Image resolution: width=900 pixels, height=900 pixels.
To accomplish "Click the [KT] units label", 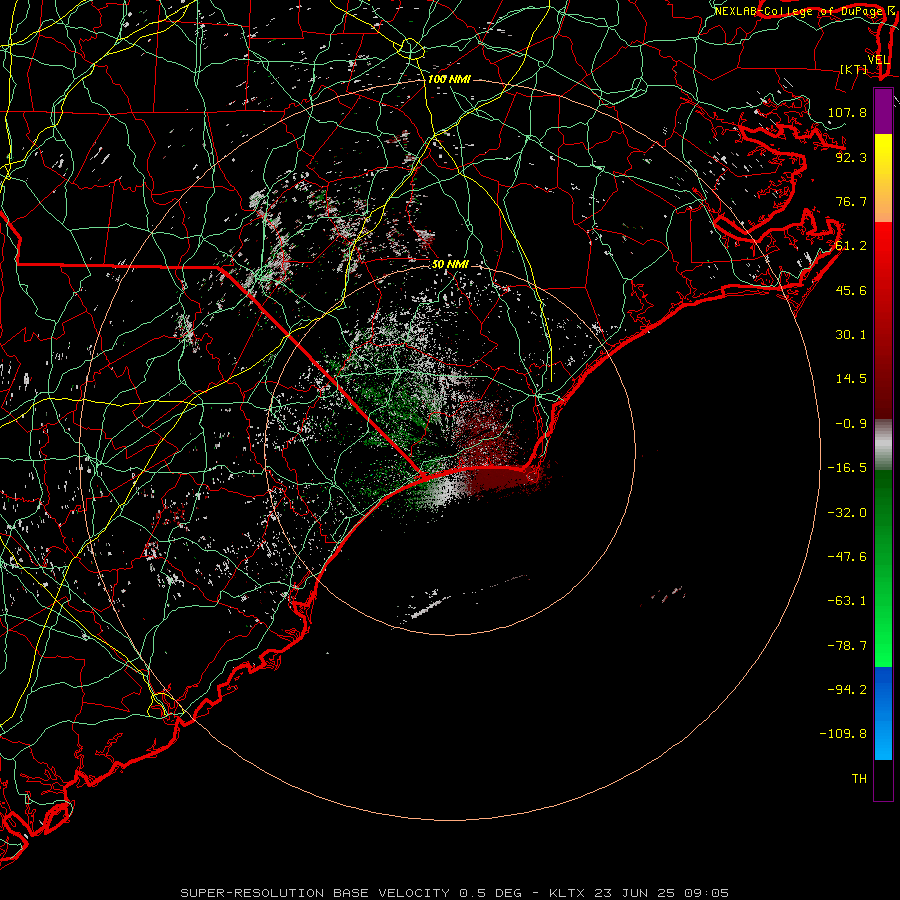I will [x=854, y=69].
